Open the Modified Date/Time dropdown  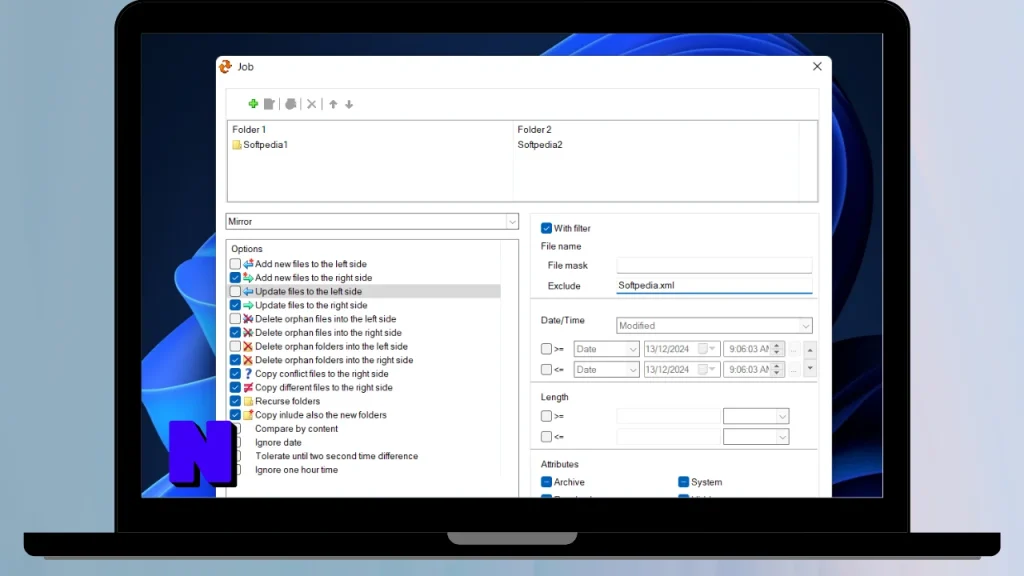805,325
